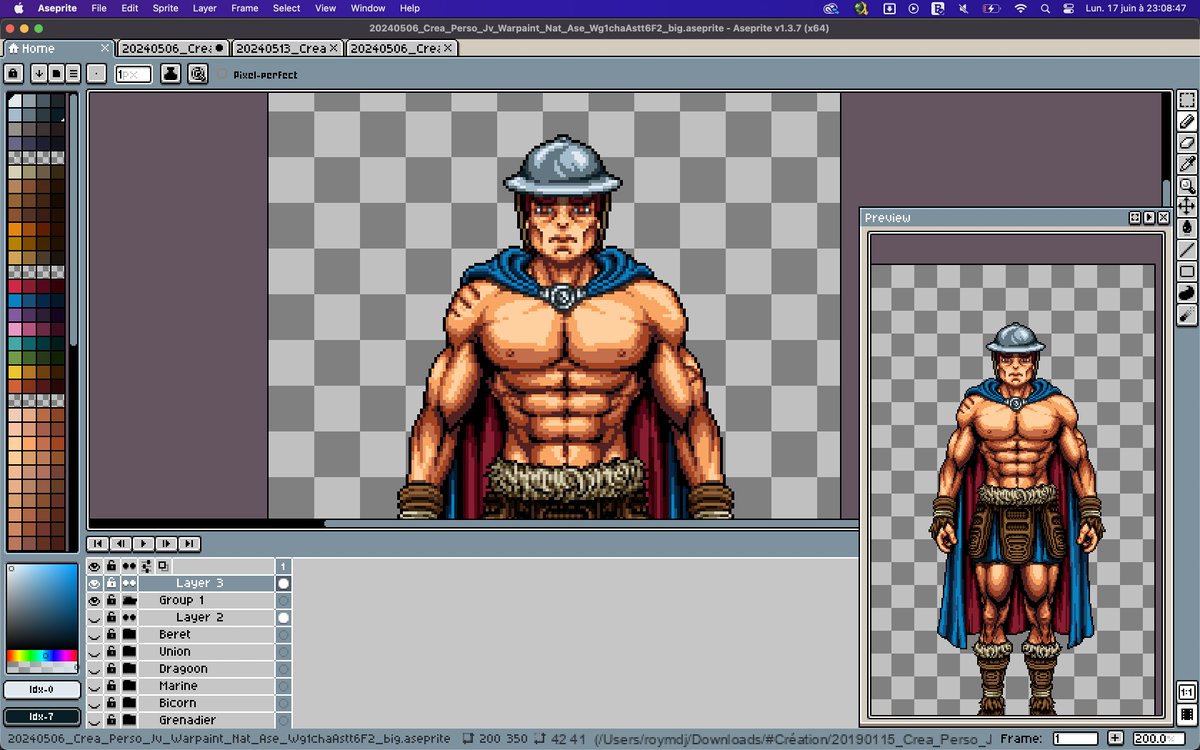Image resolution: width=1200 pixels, height=750 pixels.
Task: Expand the Beret group folder
Action: click(x=129, y=634)
